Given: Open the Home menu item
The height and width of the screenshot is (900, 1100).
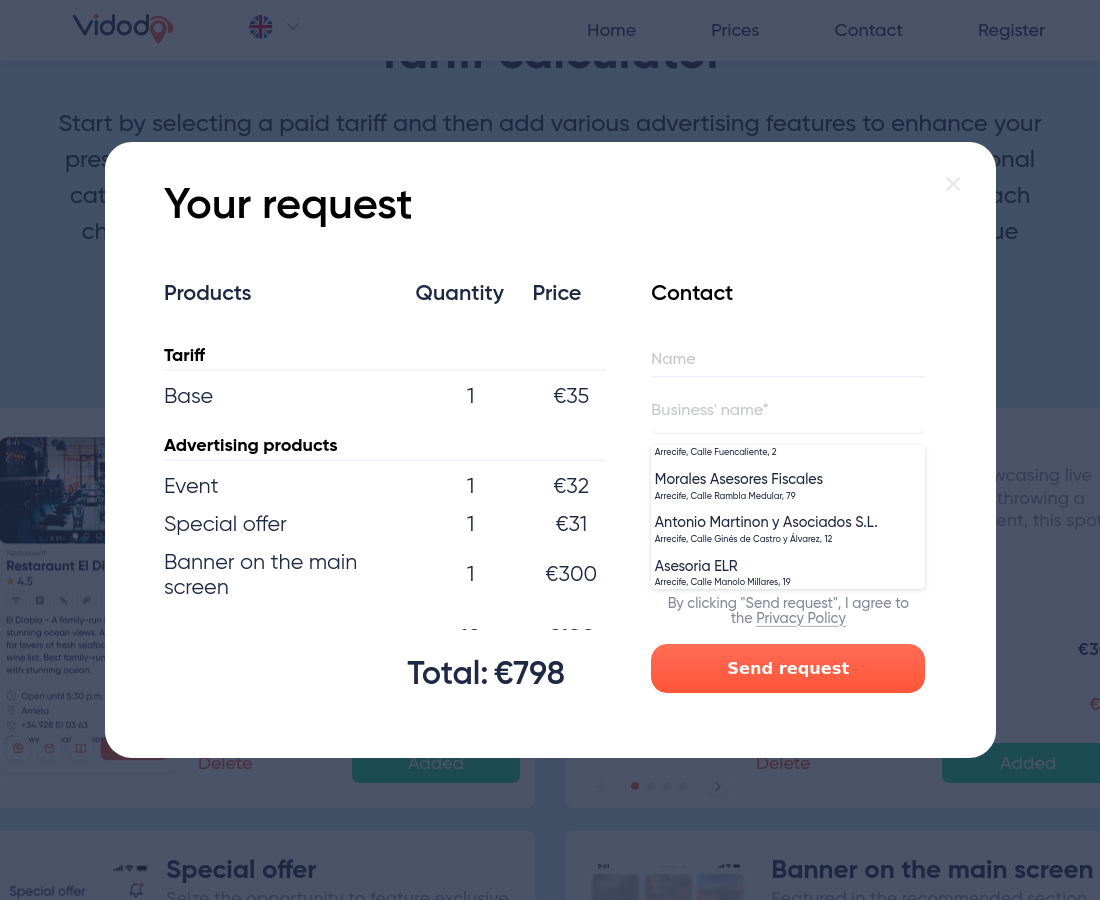Looking at the screenshot, I should (611, 30).
